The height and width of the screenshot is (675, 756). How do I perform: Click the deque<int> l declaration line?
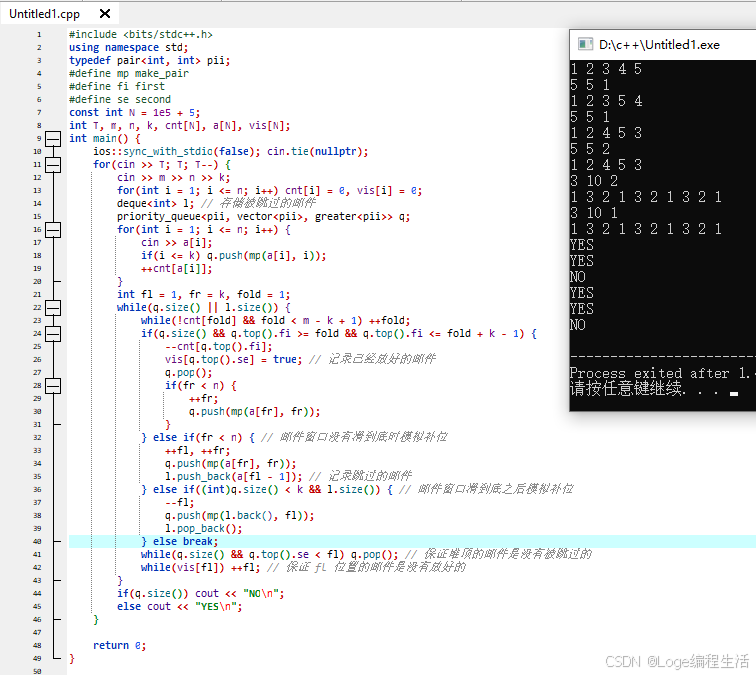[216, 203]
